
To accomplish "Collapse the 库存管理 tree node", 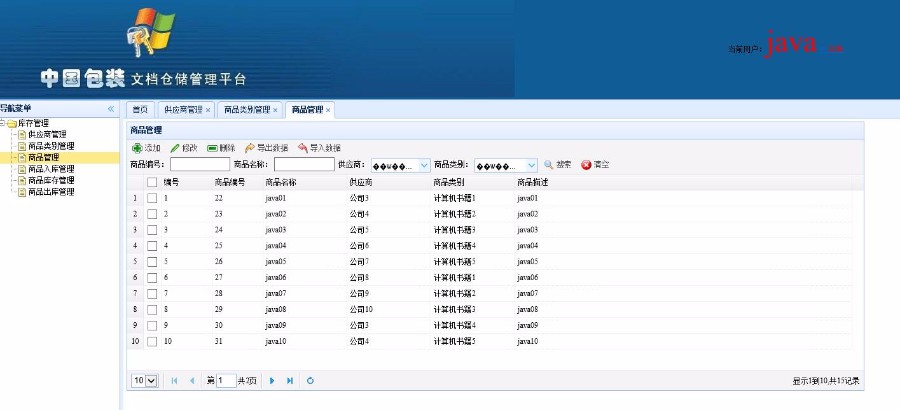I will (x=2, y=123).
